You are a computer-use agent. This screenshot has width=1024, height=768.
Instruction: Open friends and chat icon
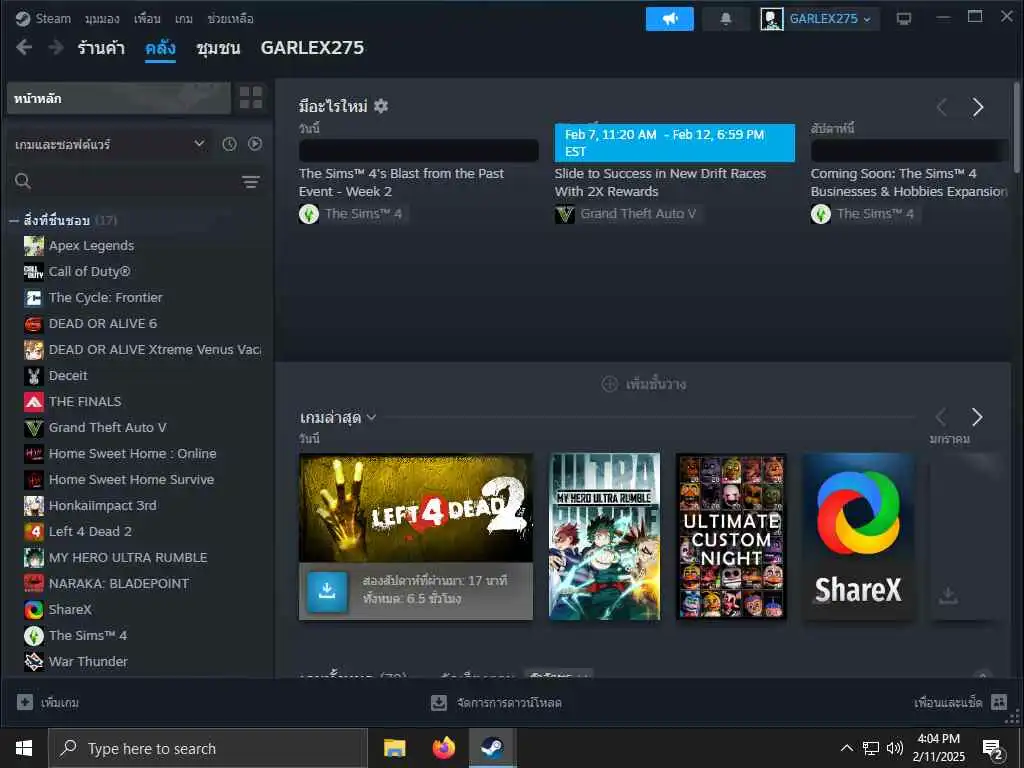click(x=999, y=703)
